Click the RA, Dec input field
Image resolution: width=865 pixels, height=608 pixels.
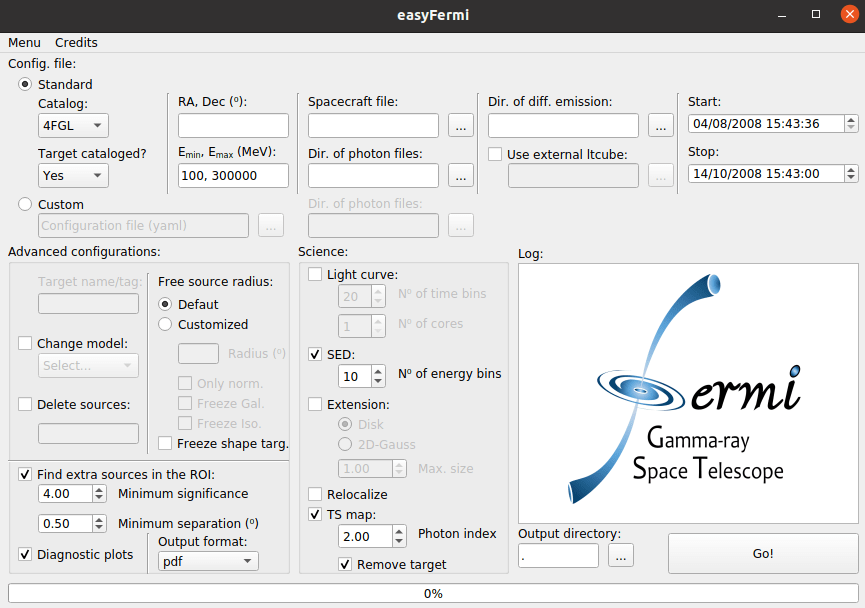coord(233,126)
